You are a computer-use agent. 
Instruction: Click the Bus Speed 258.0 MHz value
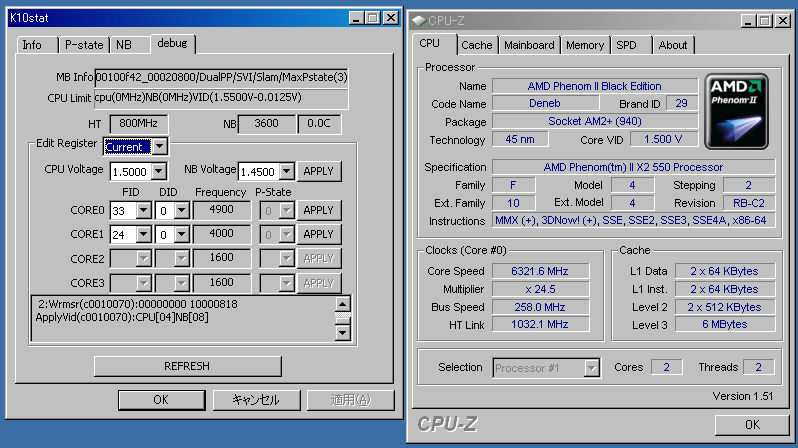[540, 307]
